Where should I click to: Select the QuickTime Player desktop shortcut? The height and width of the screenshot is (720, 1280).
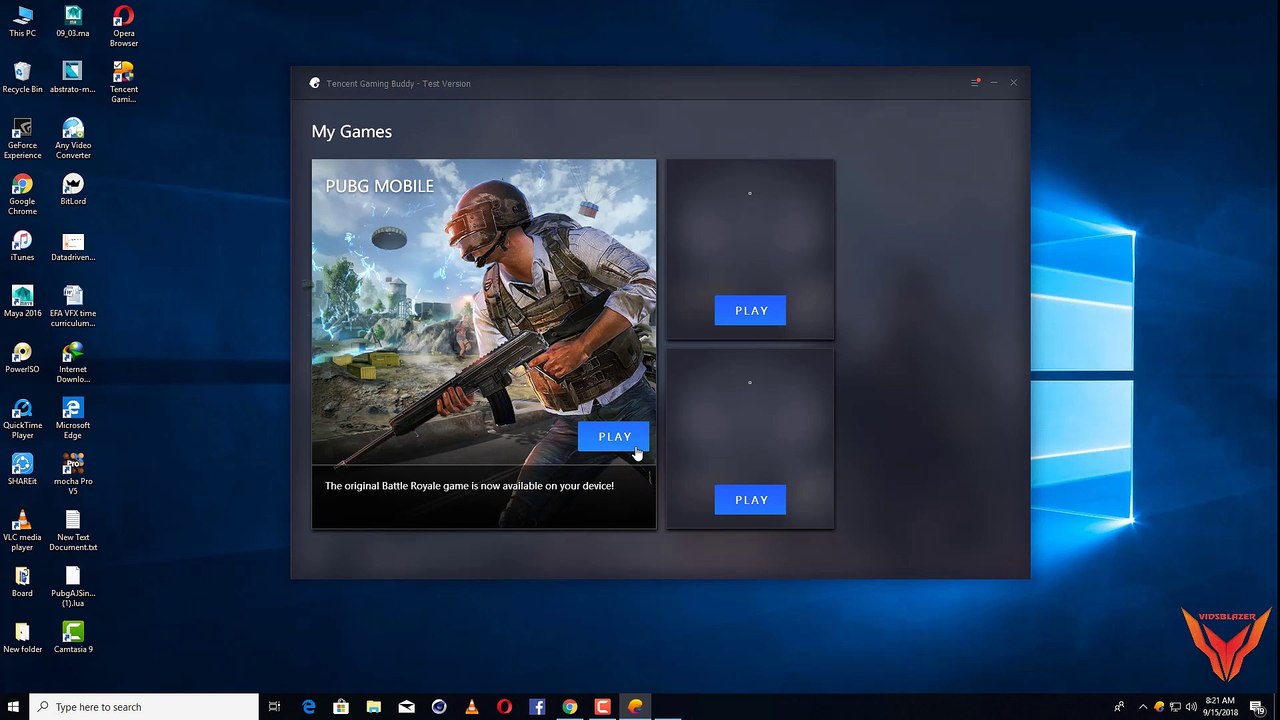22,418
